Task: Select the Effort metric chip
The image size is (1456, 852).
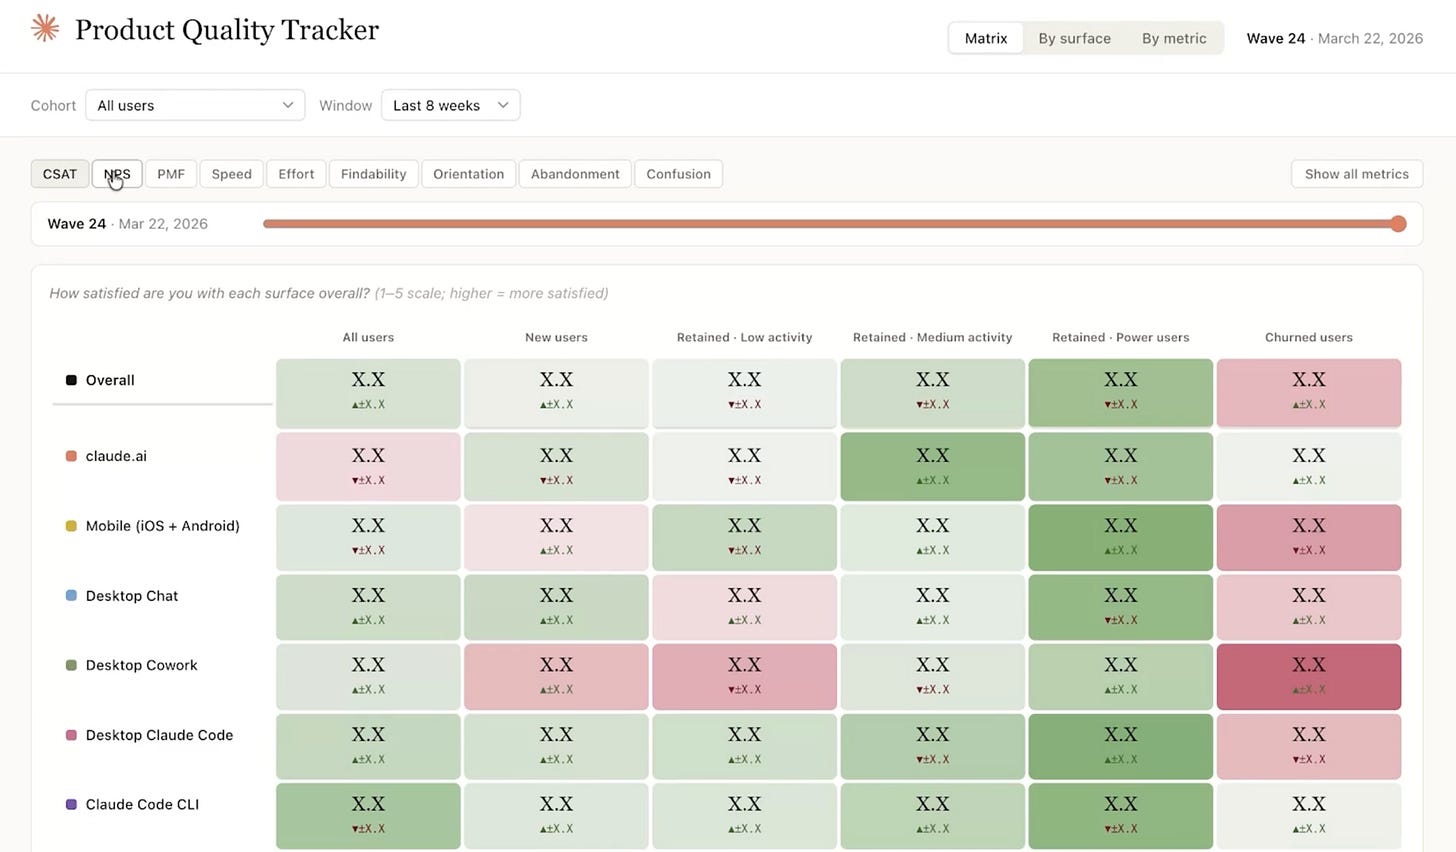Action: (x=296, y=174)
